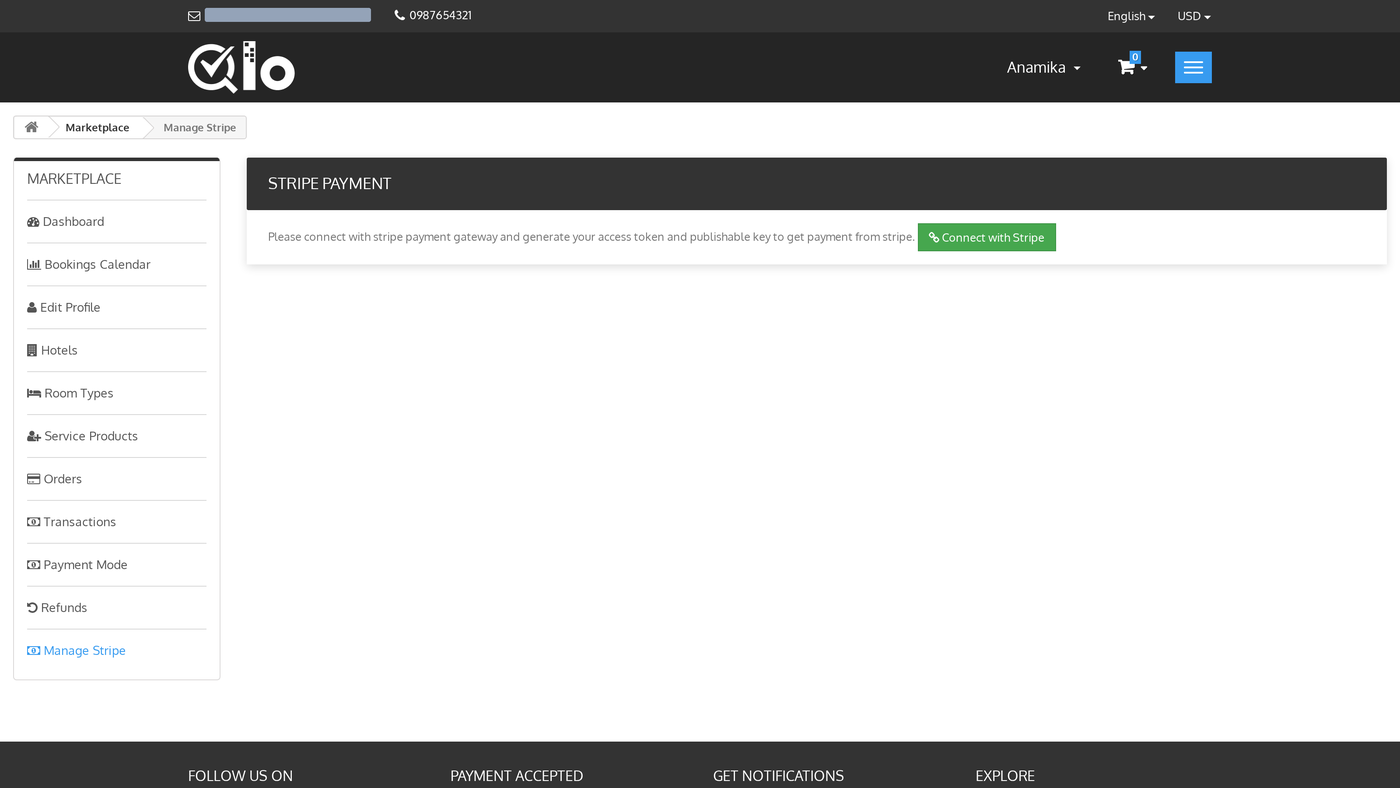The image size is (1400, 788).
Task: Click the STRIPE PAYMENT panel heading
Action: pyautogui.click(x=330, y=184)
